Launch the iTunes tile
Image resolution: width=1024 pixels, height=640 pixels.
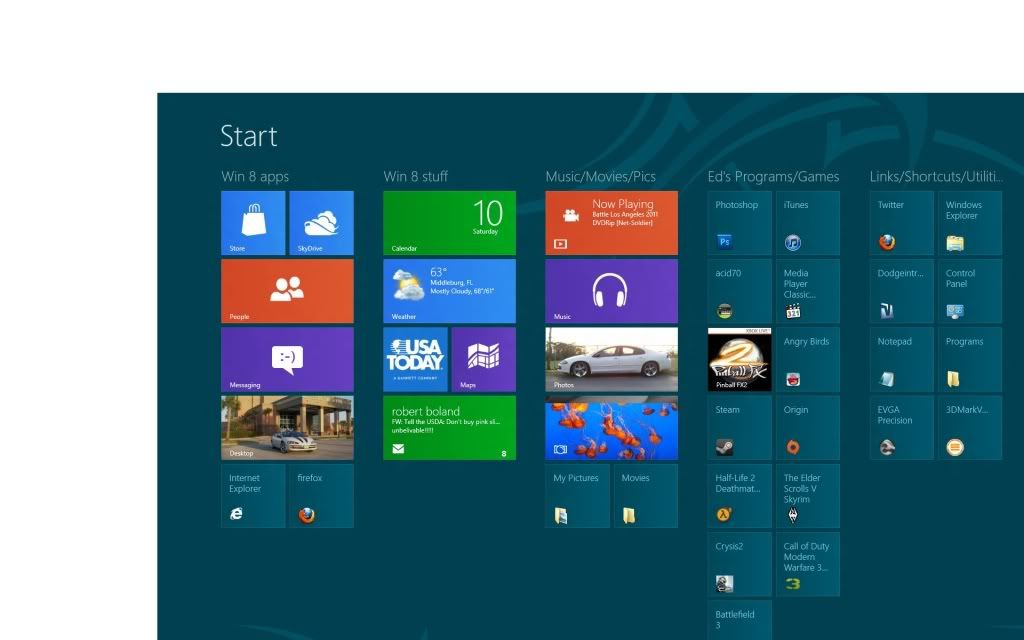coord(808,223)
